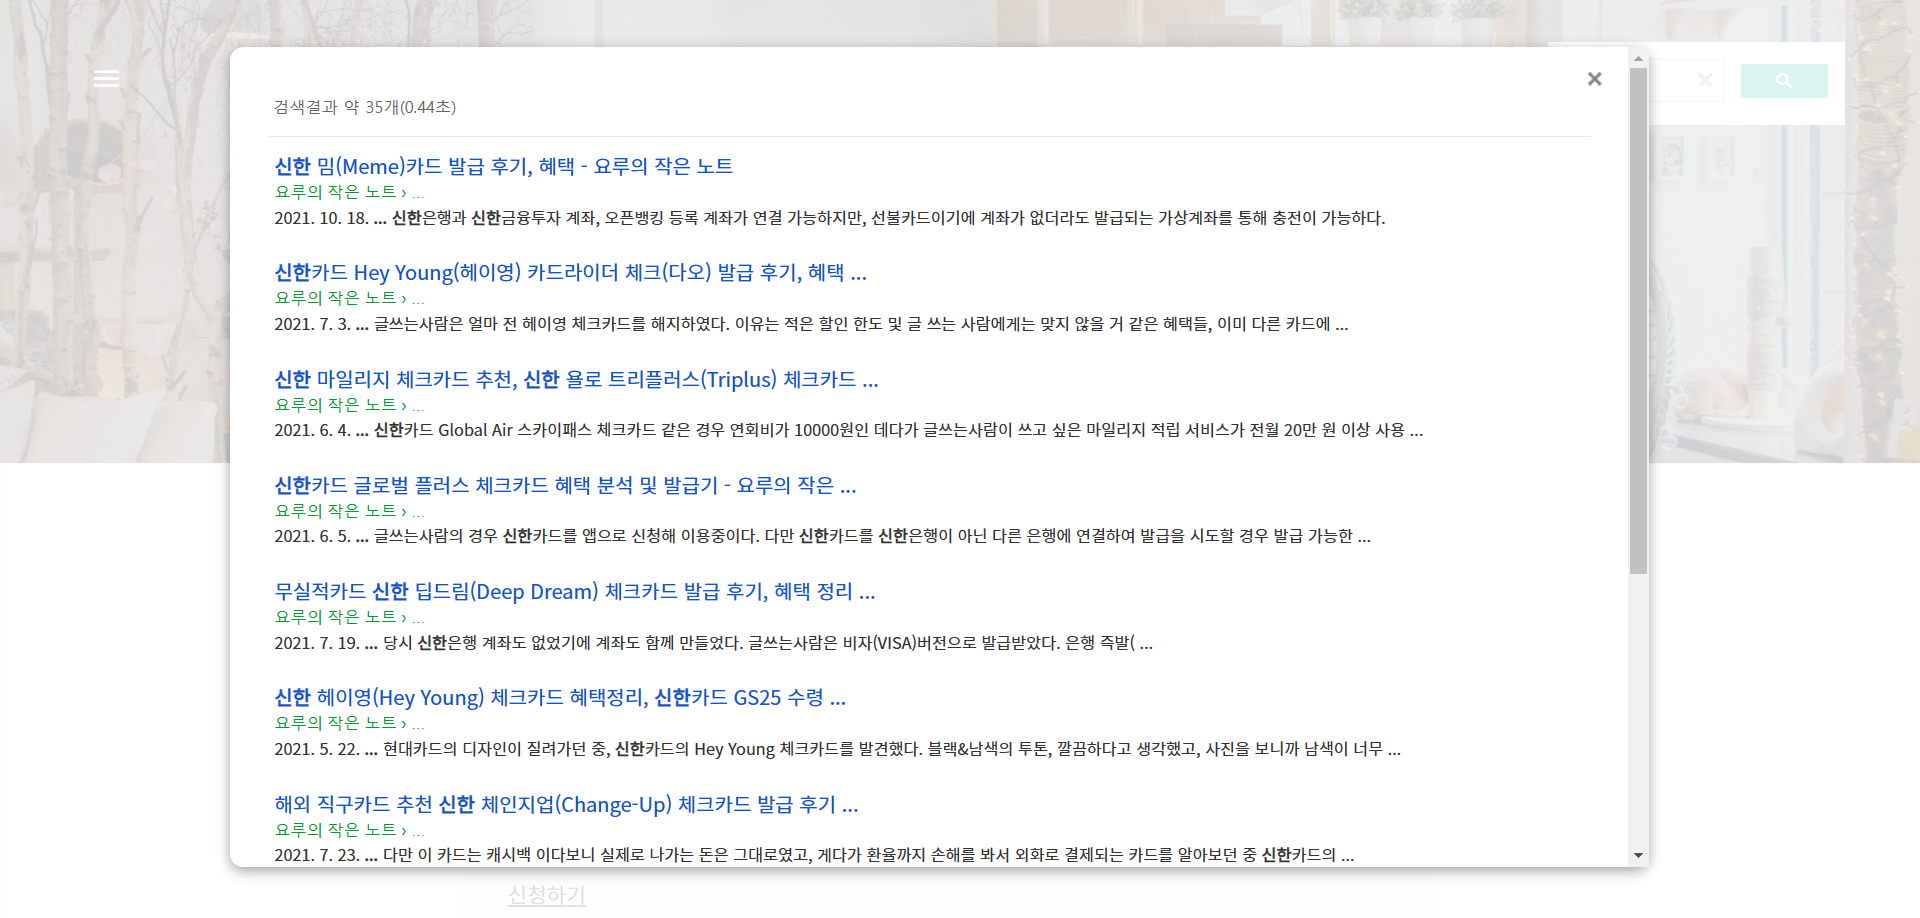The width and height of the screenshot is (1920, 918).
Task: Open the 신한 밈(Meme)카드 발급 후기 result
Action: coord(503,166)
